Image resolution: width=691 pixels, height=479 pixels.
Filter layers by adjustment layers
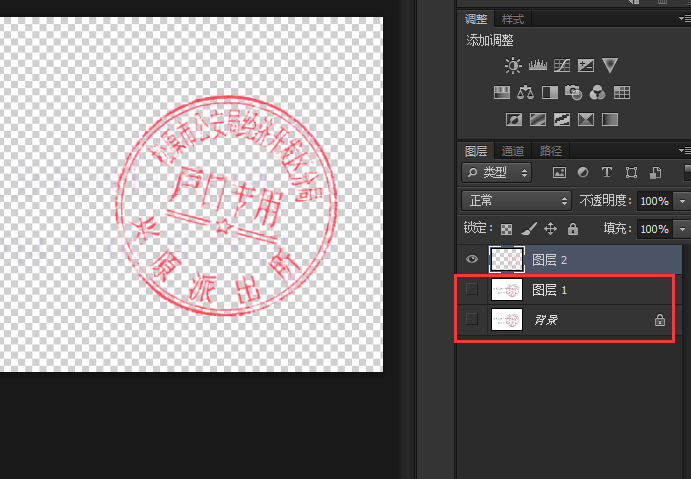[583, 172]
